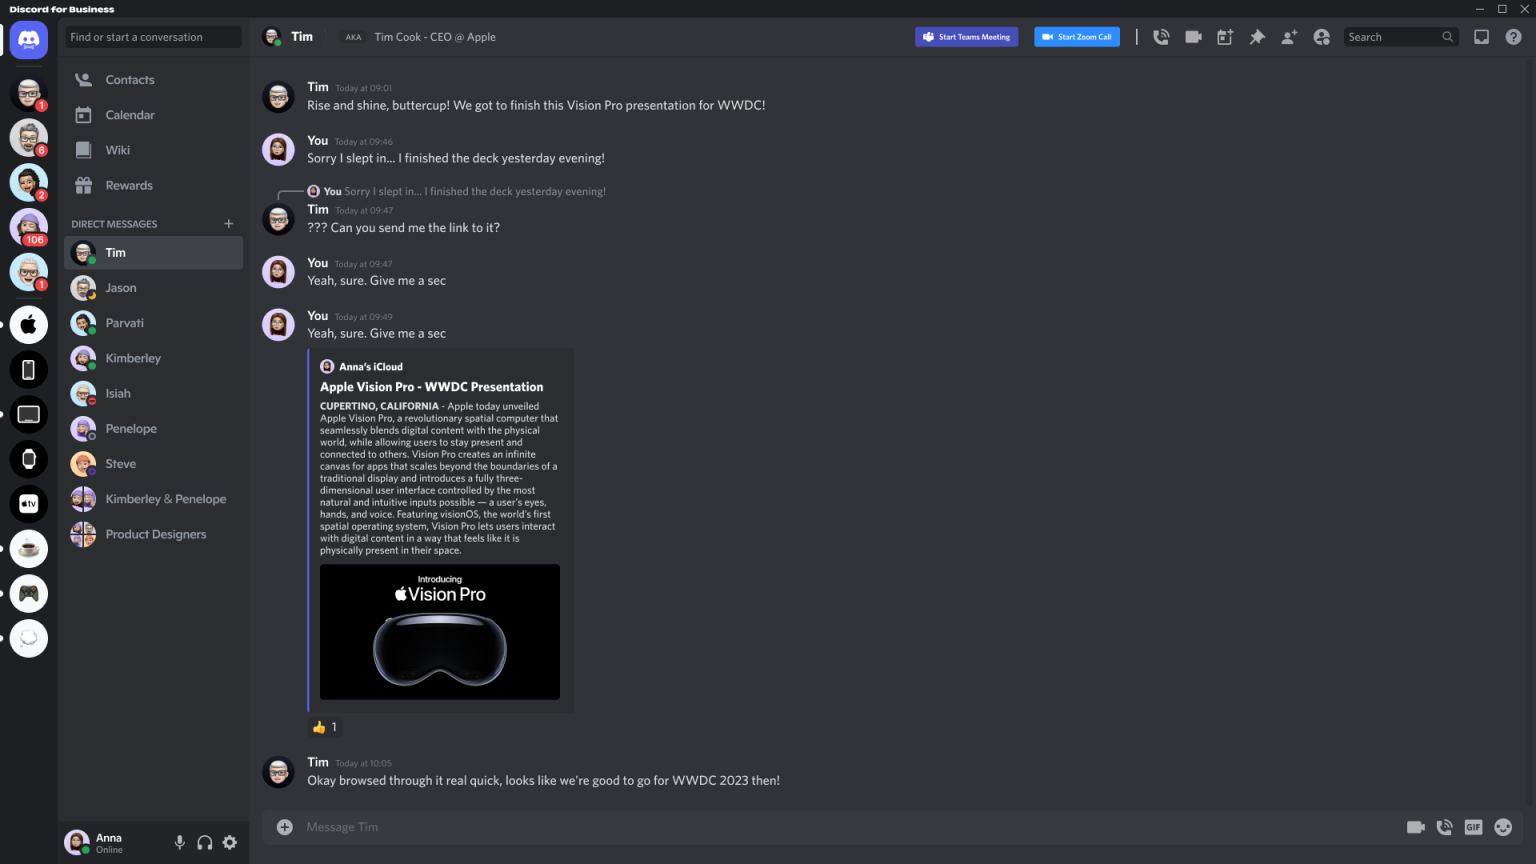Image resolution: width=1536 pixels, height=864 pixels.
Task: Open the calendar event creation icon
Action: tap(1225, 36)
